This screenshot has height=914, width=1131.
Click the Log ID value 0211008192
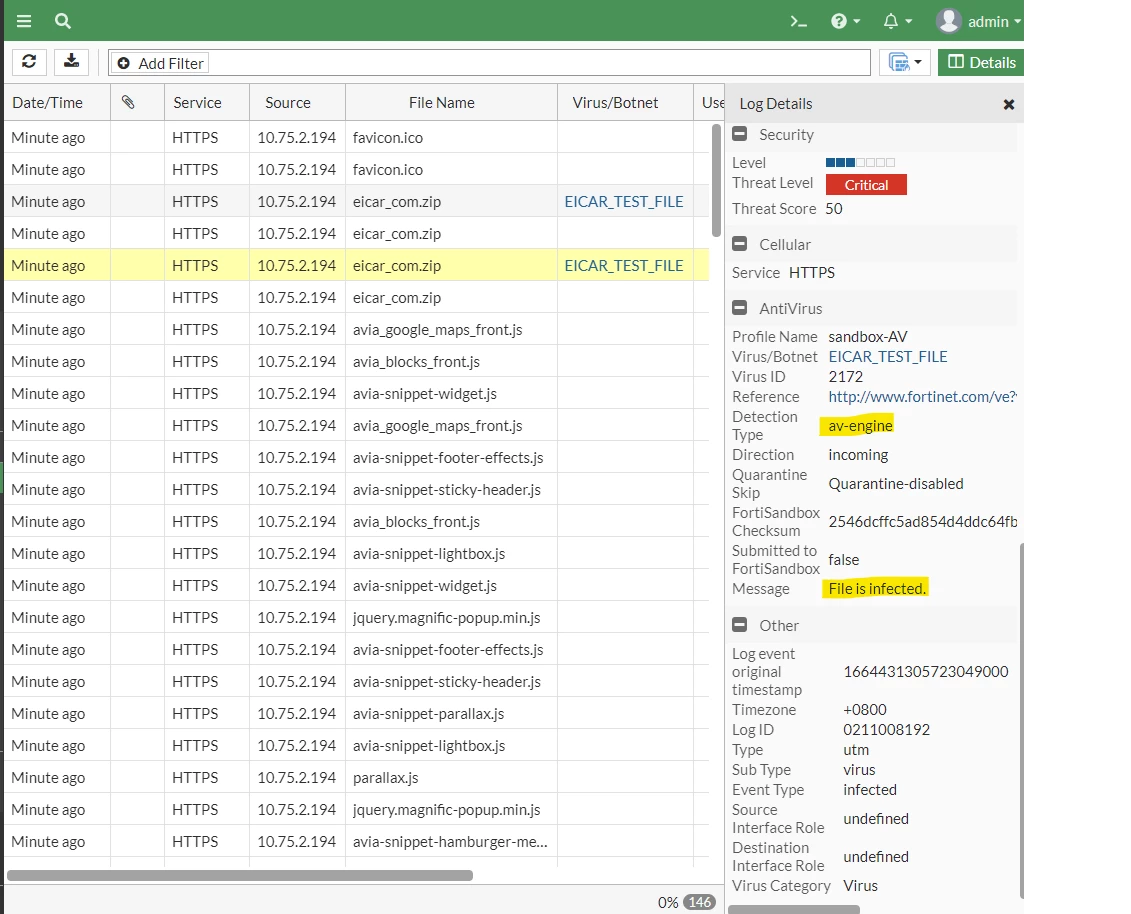886,729
